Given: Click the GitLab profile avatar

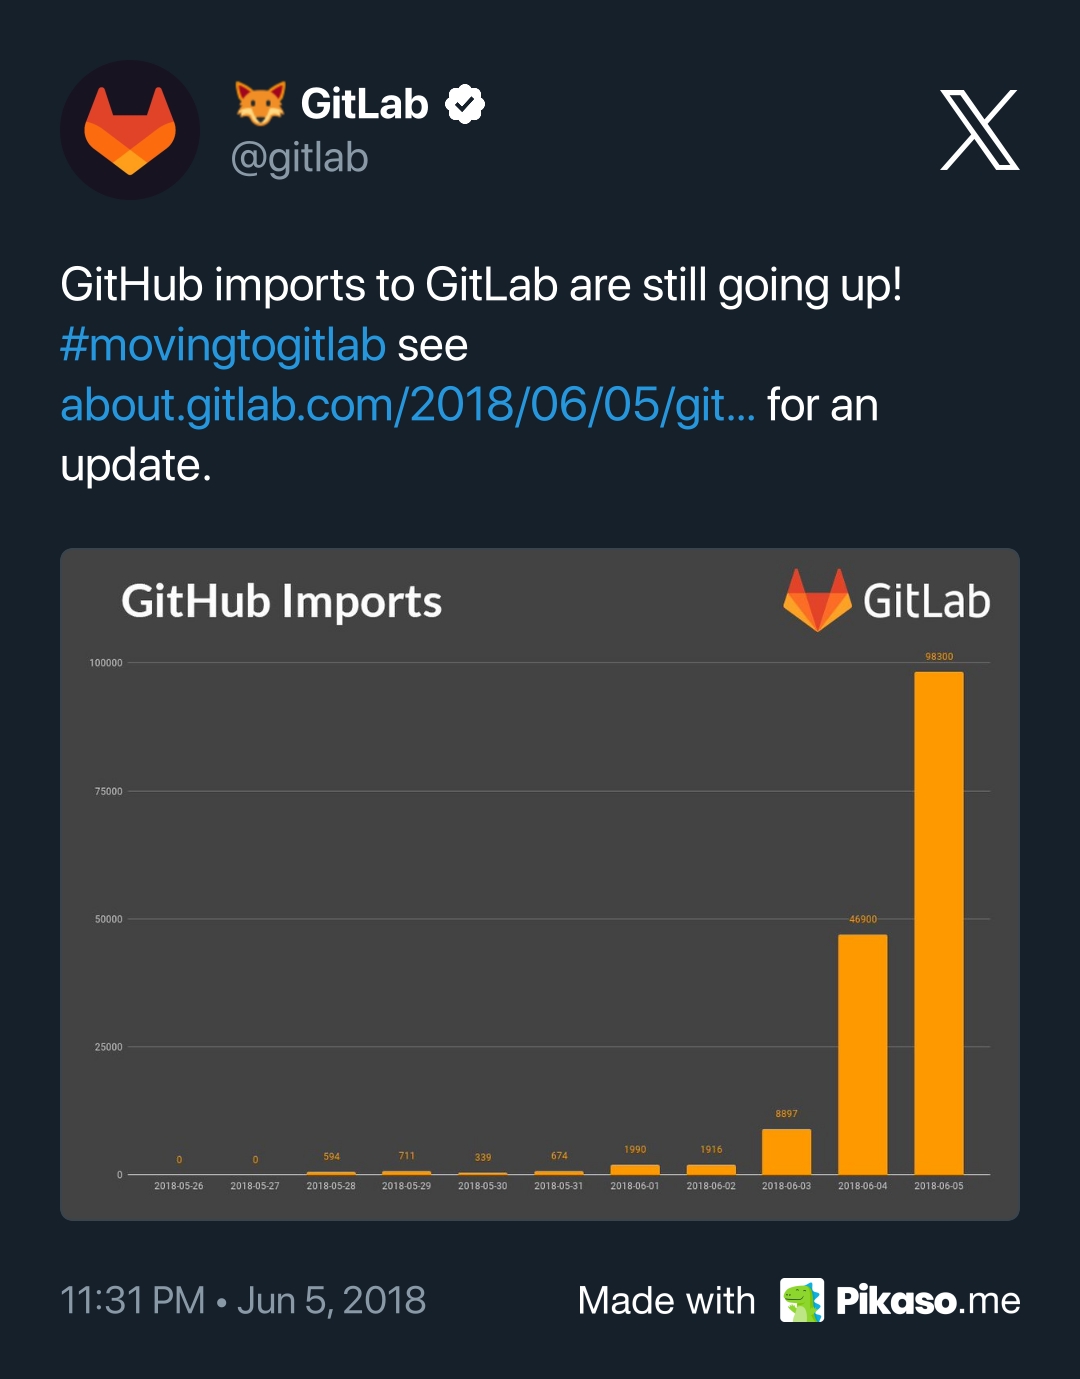Looking at the screenshot, I should click(130, 130).
